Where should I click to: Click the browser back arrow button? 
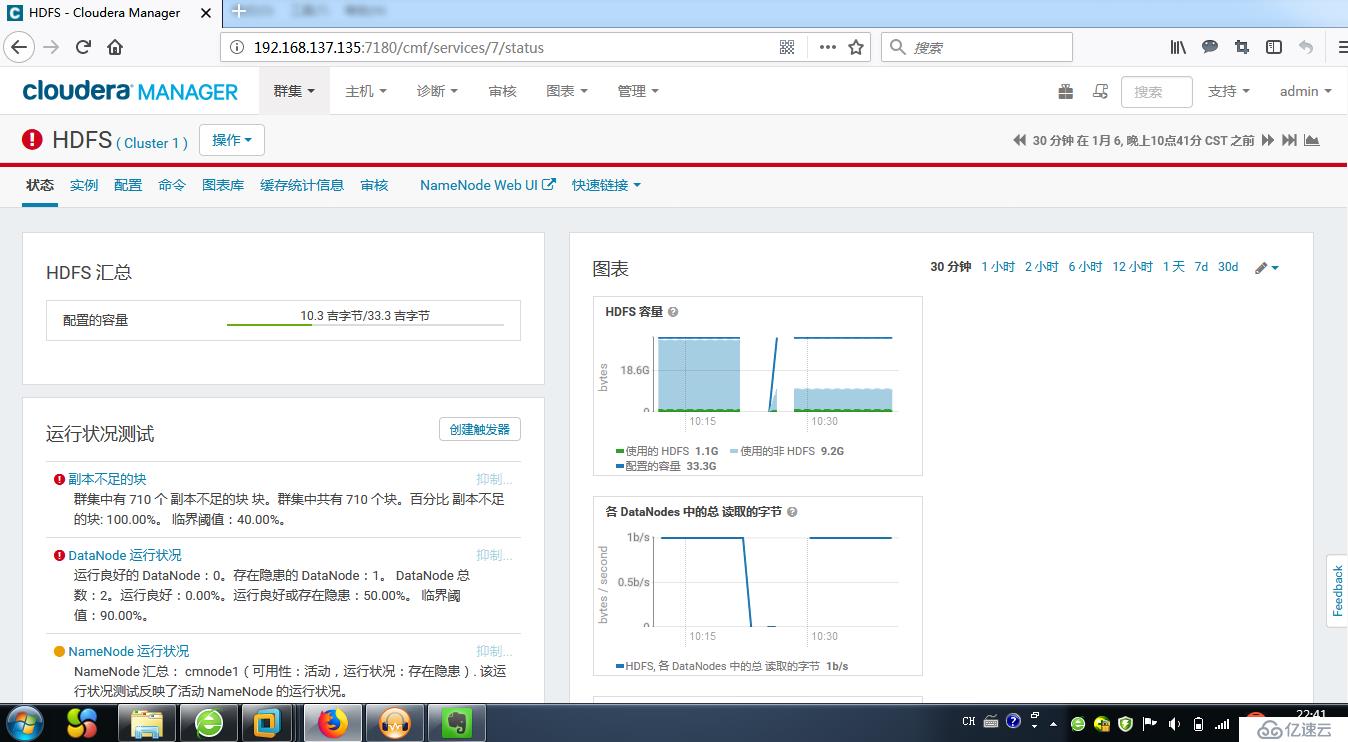(19, 47)
